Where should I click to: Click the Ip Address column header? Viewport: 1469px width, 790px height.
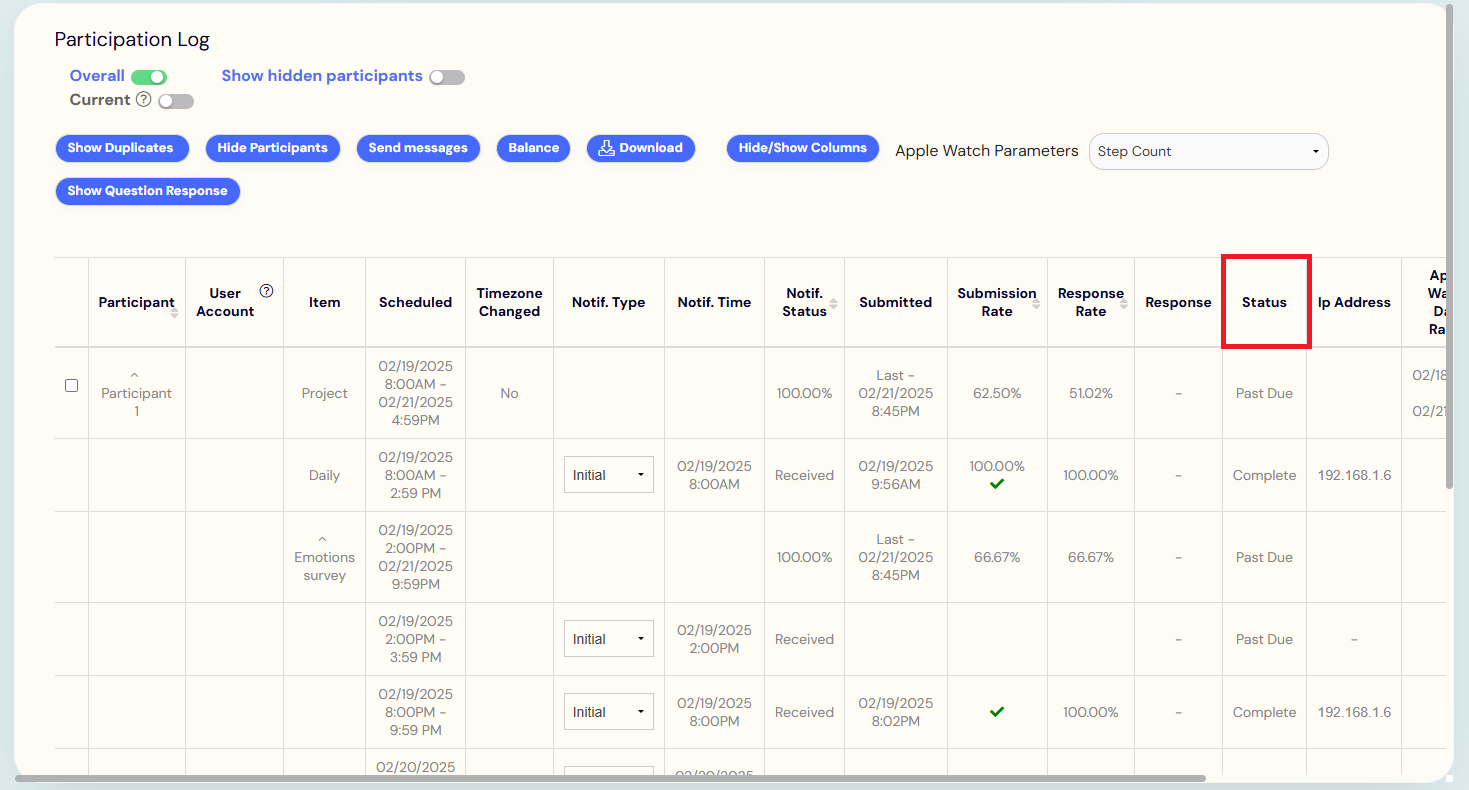[x=1354, y=302]
